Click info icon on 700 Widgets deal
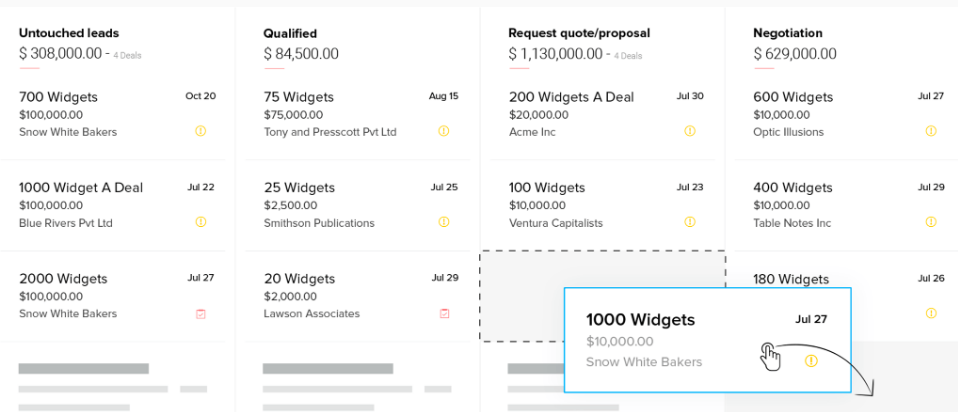 point(200,131)
